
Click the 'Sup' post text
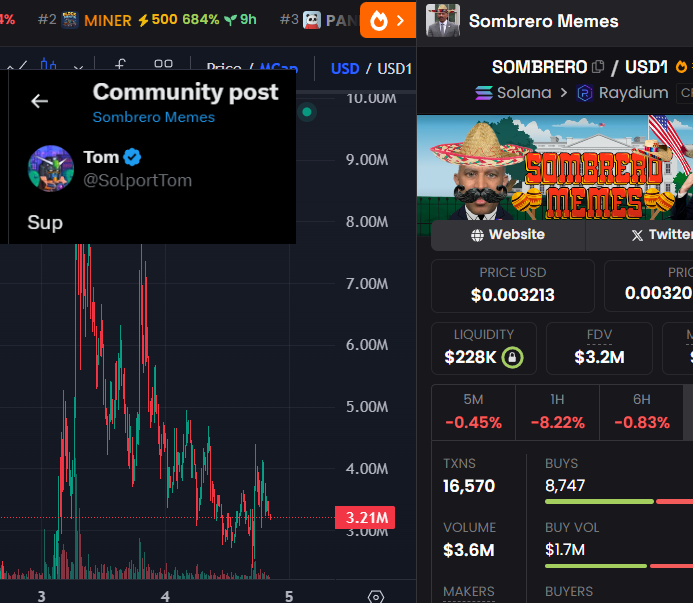pyautogui.click(x=45, y=222)
